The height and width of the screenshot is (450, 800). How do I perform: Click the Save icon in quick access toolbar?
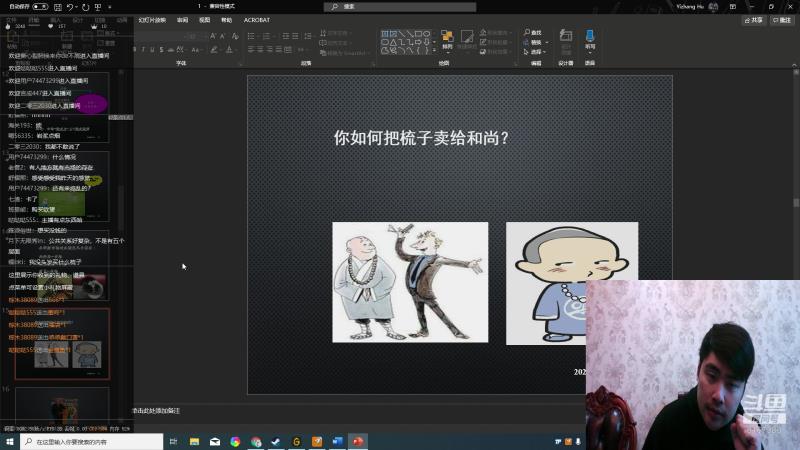(58, 6)
